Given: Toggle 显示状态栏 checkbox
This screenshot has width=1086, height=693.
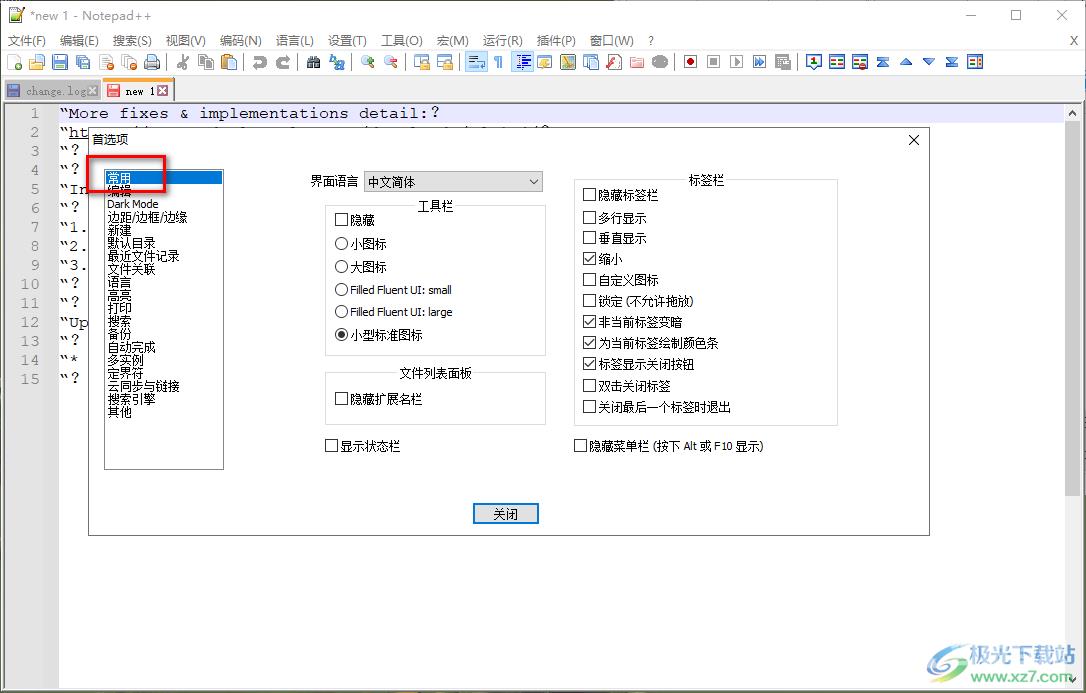Looking at the screenshot, I should [362, 446].
